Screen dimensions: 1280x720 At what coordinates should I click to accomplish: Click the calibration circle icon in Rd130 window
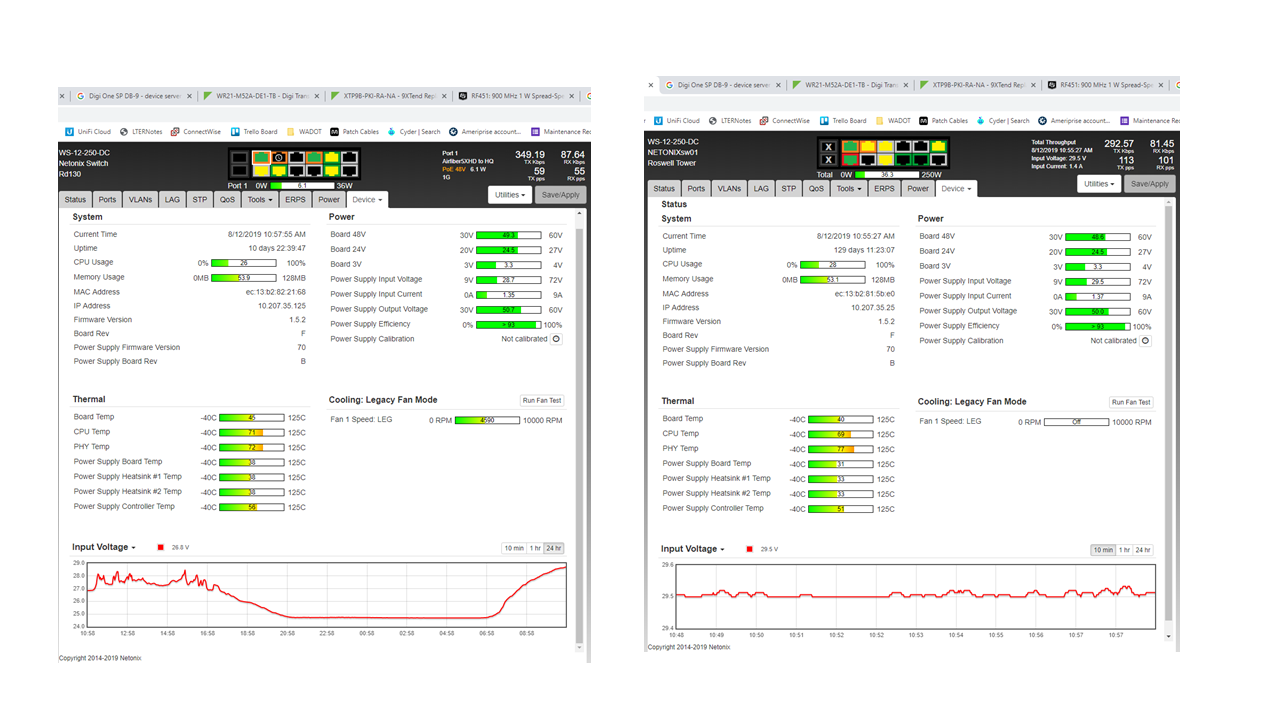557,339
